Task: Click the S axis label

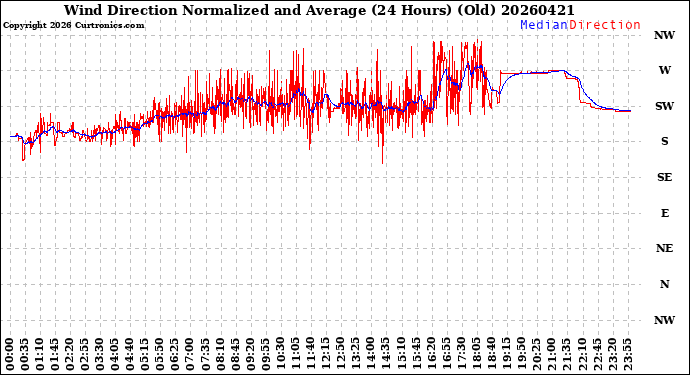Action: [x=664, y=141]
